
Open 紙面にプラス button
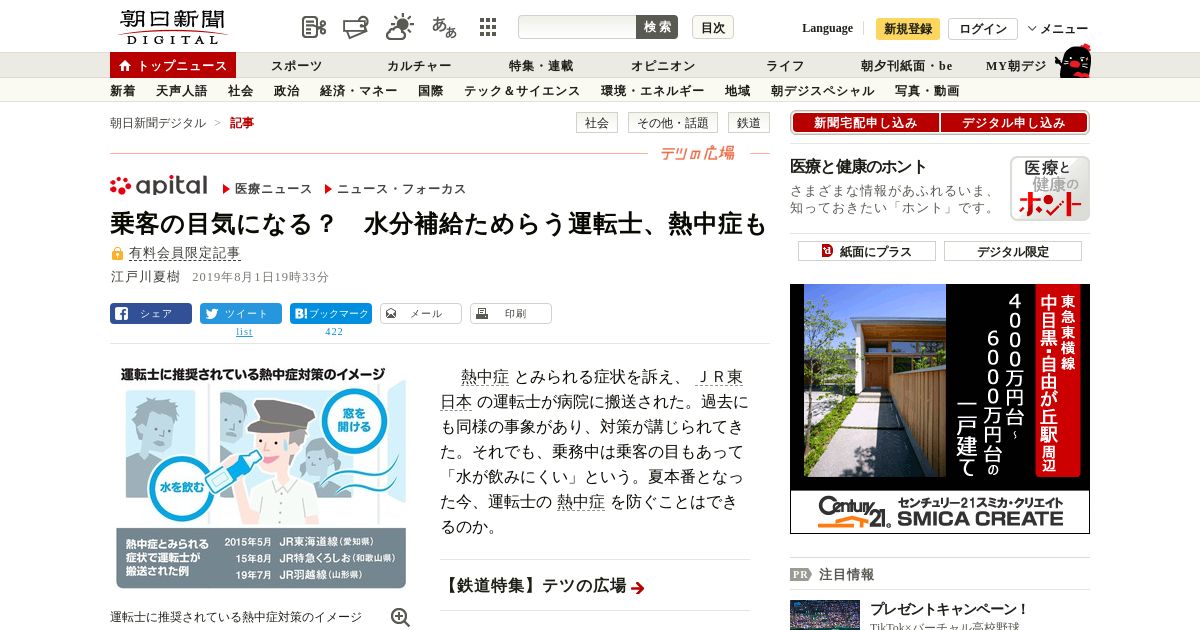(866, 251)
